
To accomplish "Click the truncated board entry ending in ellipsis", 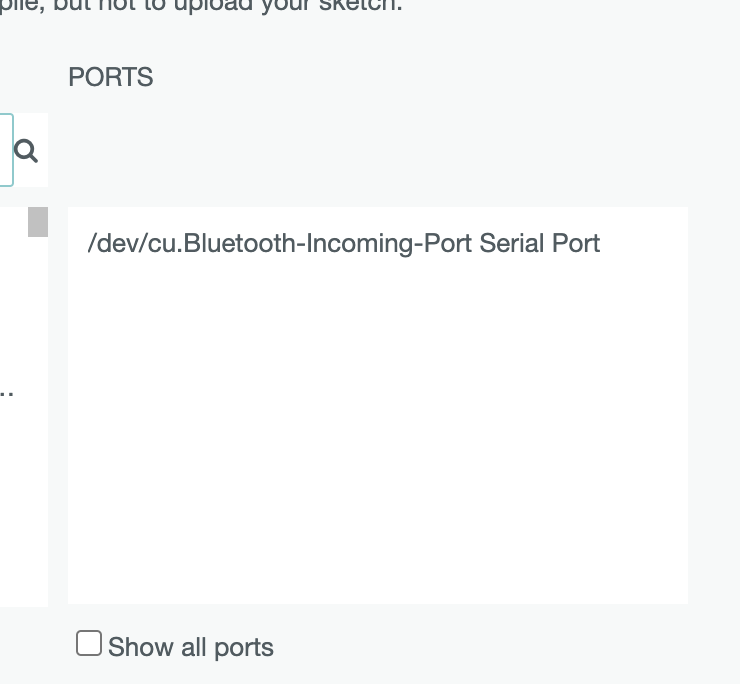I will coord(7,390).
